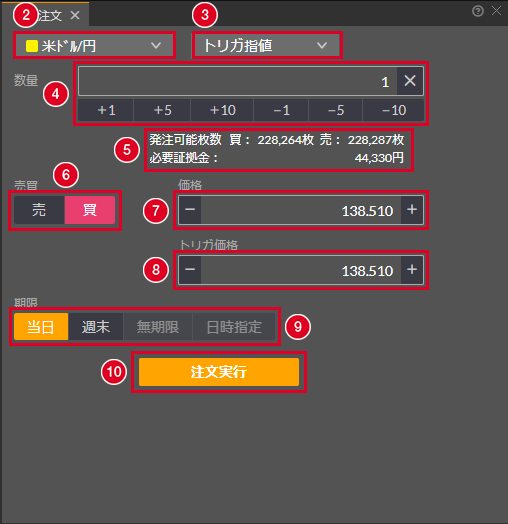Choose 日時指定 expiry option

pos(234,326)
